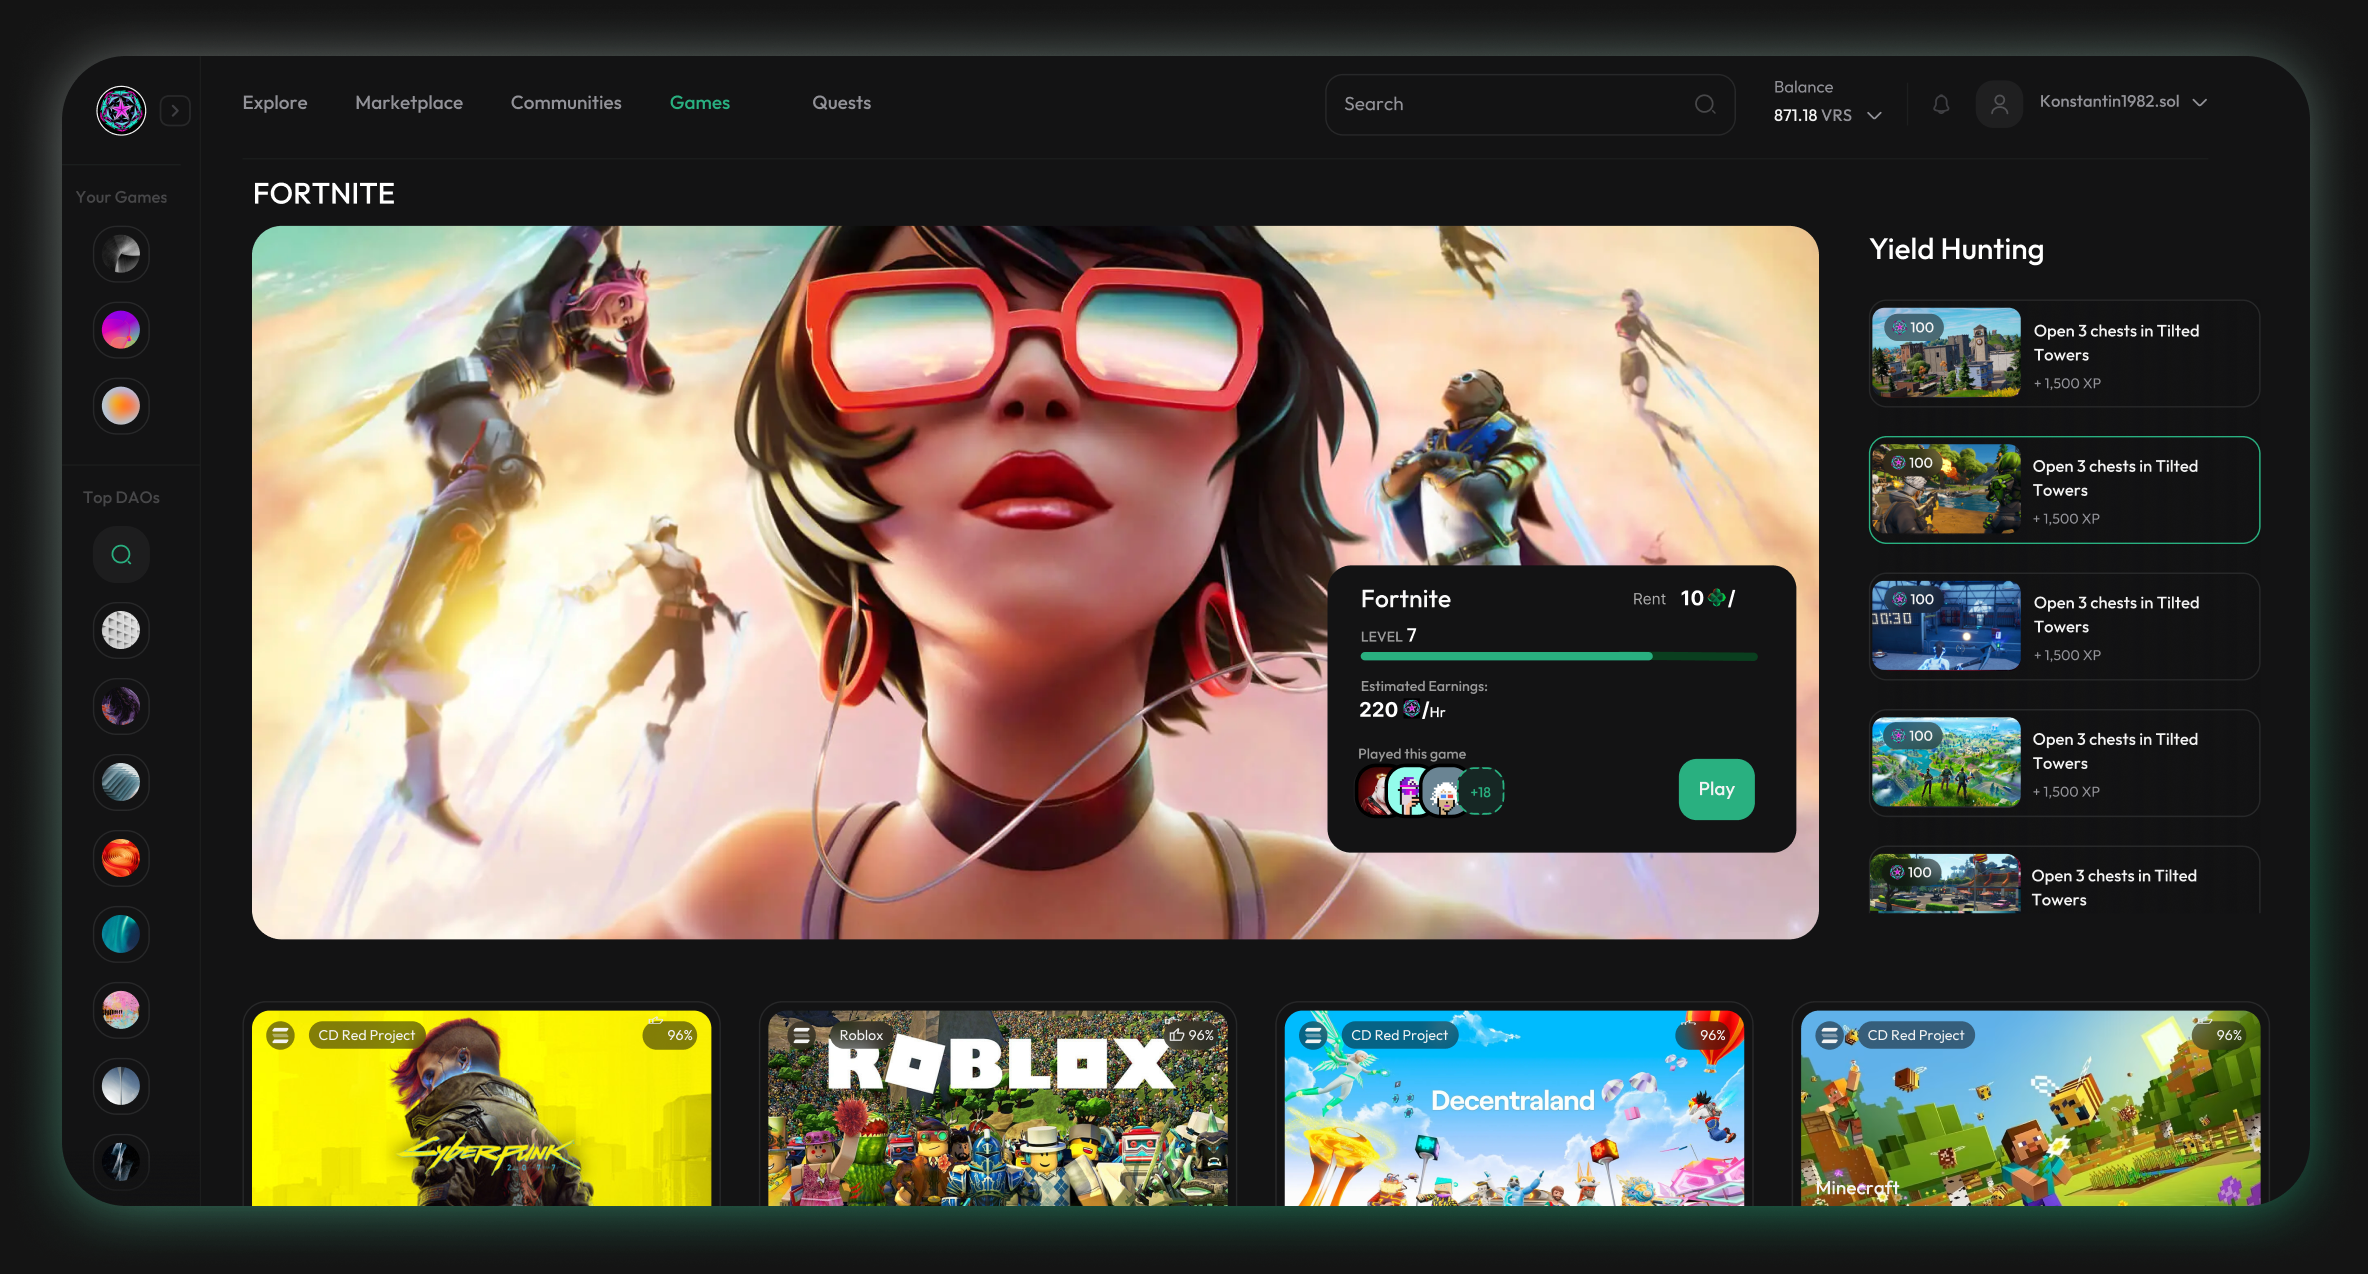2368x1274 pixels.
Task: Open the menu icon on the Cyberpunk card
Action: click(281, 1035)
